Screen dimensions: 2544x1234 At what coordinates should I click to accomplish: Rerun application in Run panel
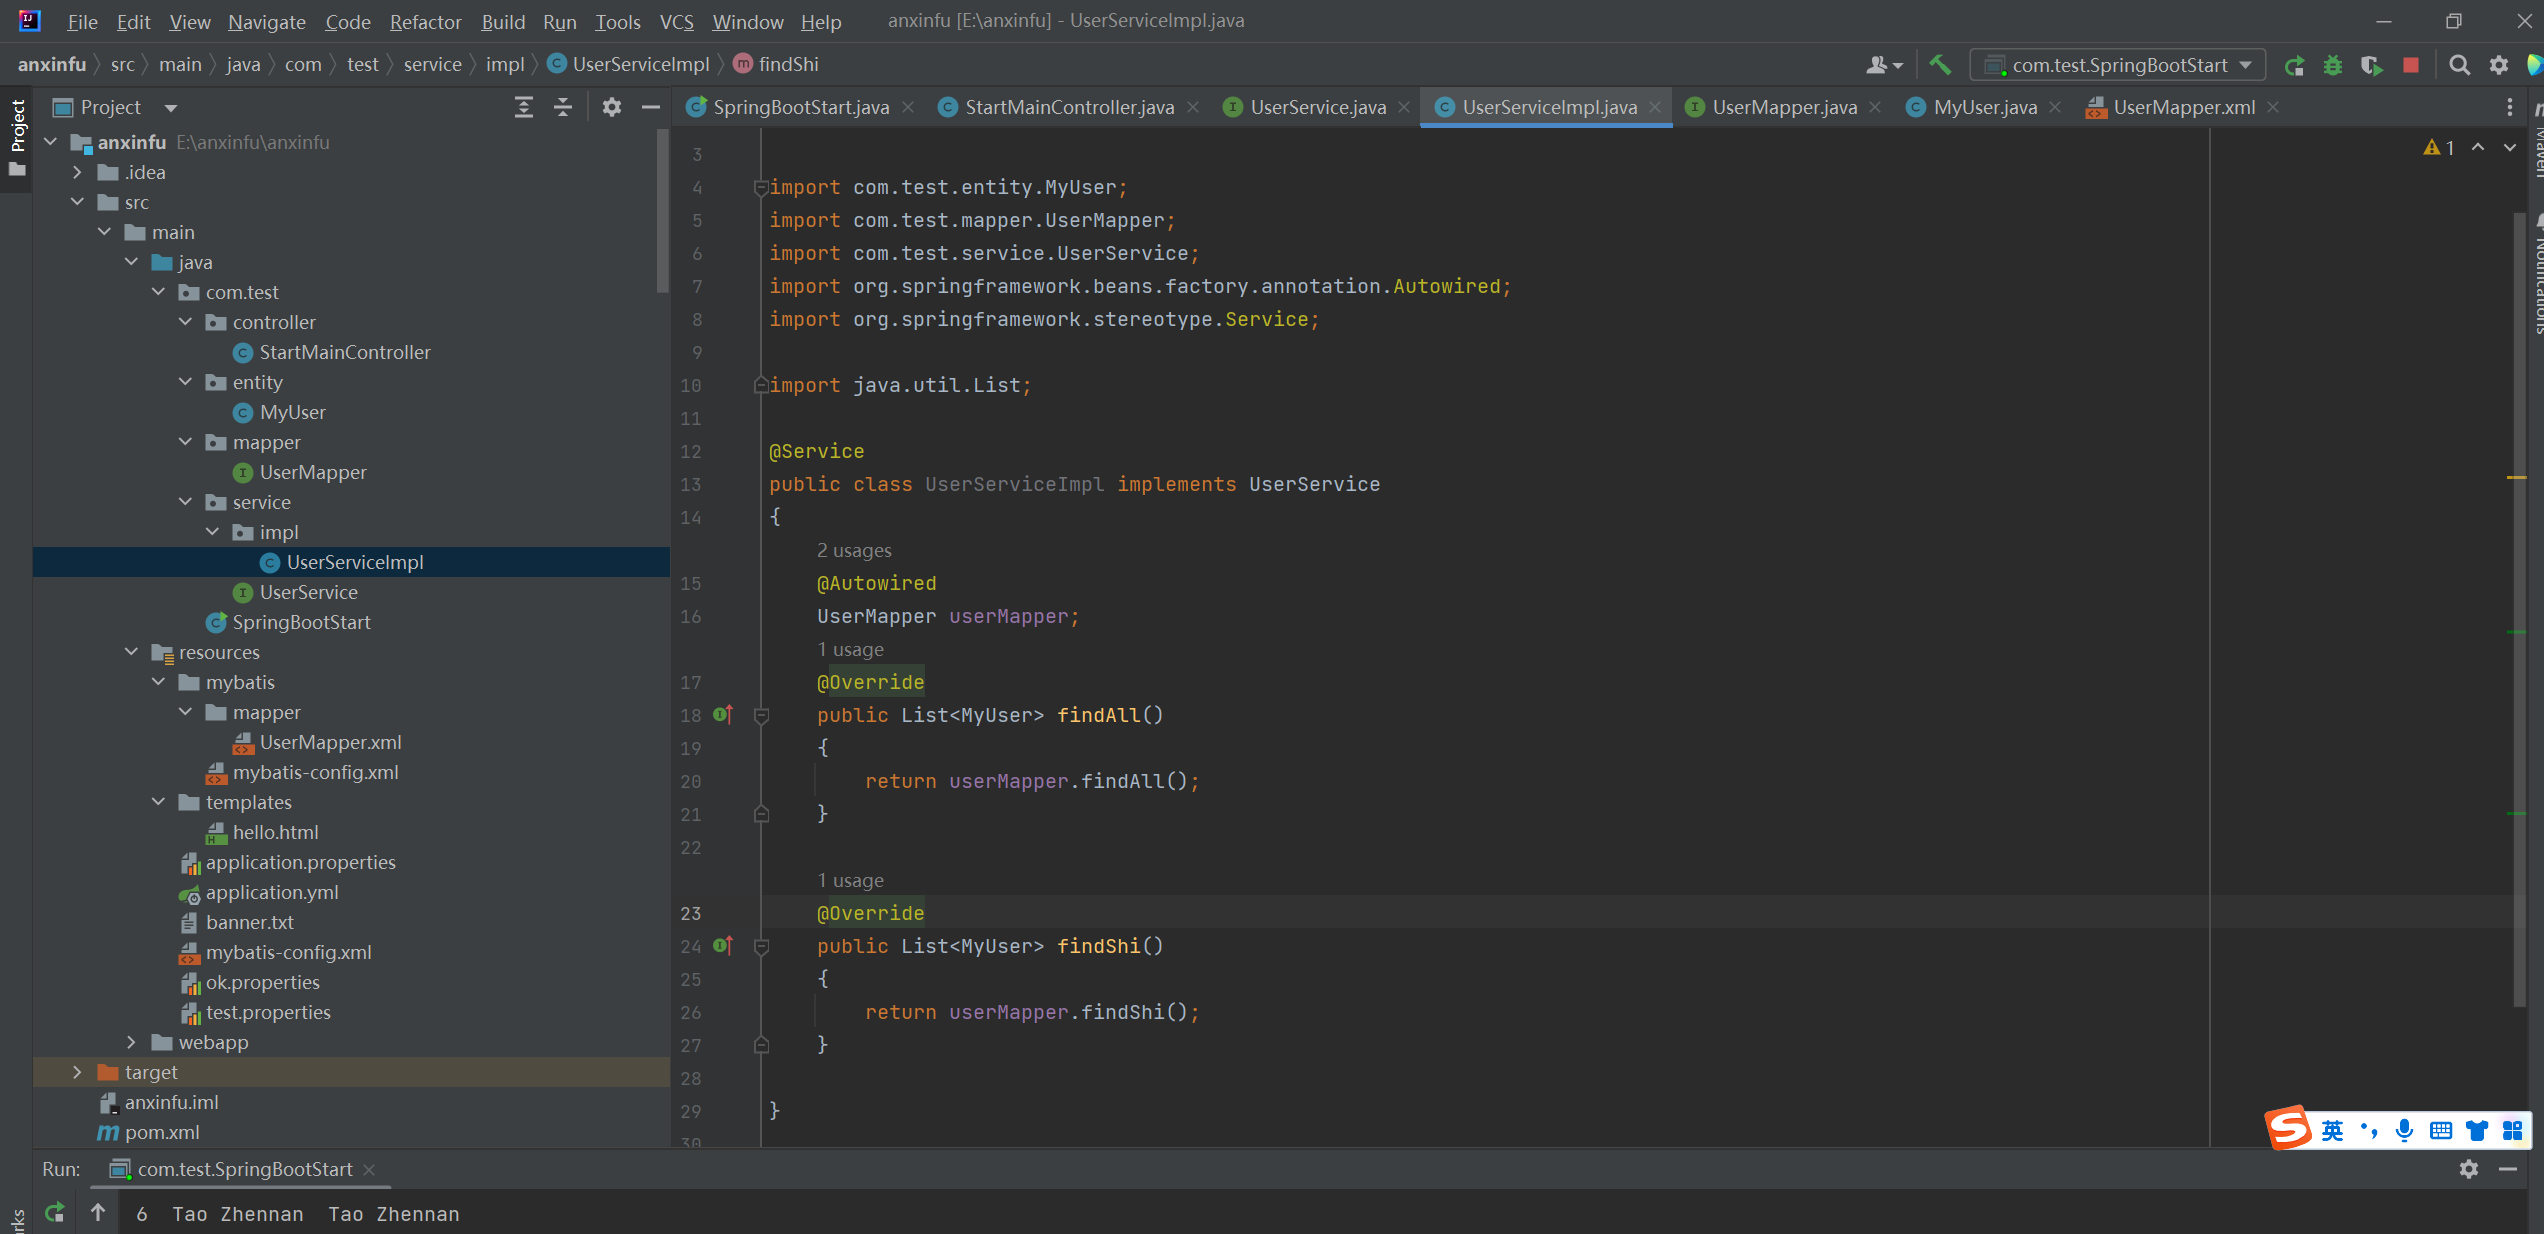55,1213
